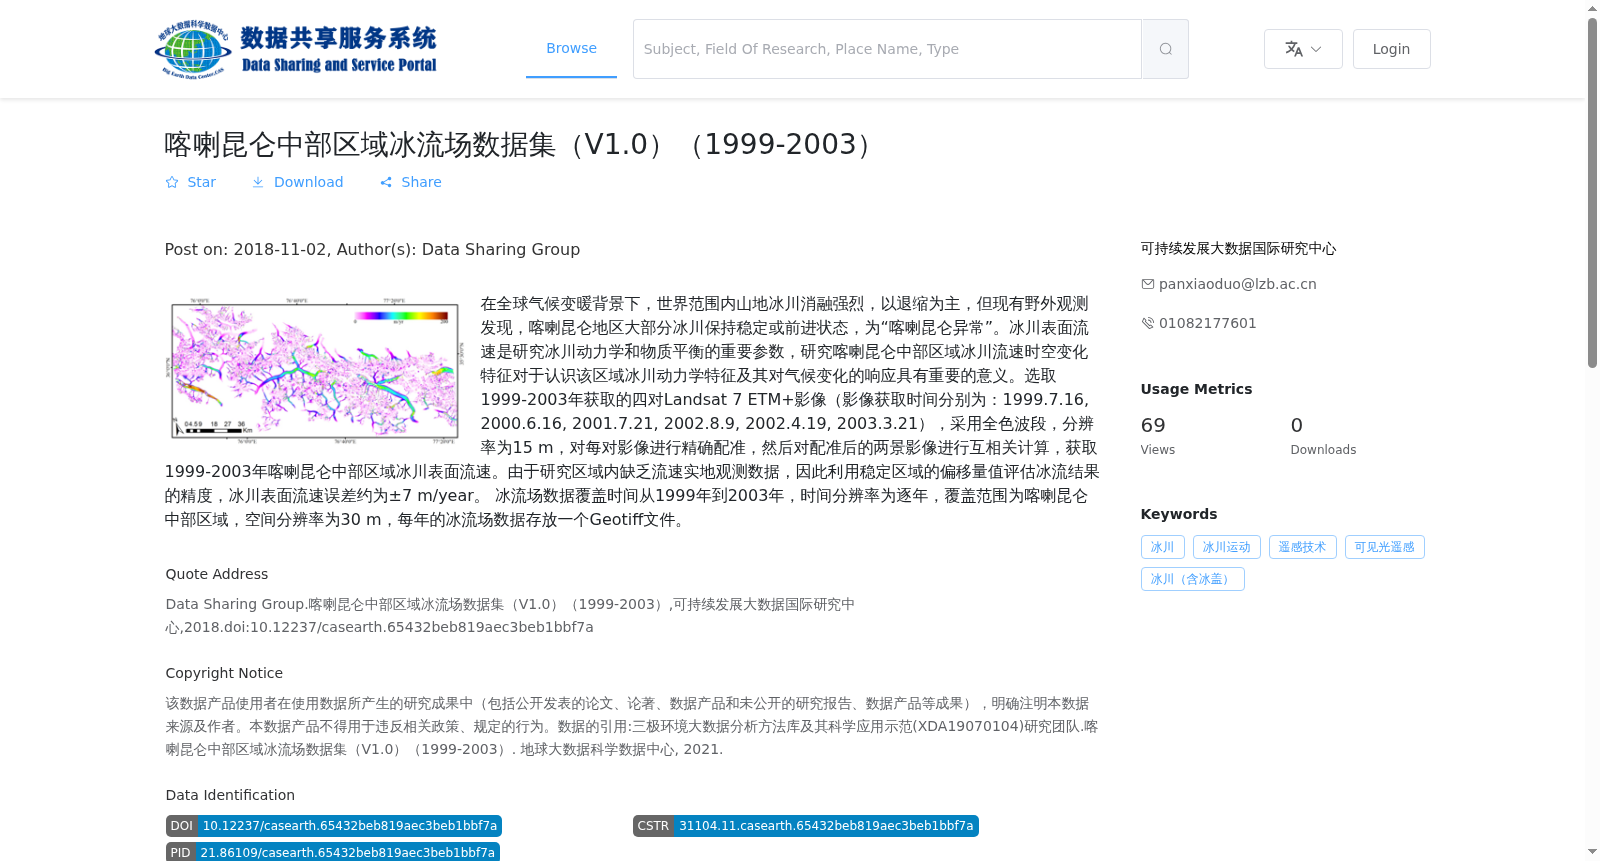The height and width of the screenshot is (861, 1600).
Task: Open the PID 21.86109 badge link
Action: (x=333, y=852)
